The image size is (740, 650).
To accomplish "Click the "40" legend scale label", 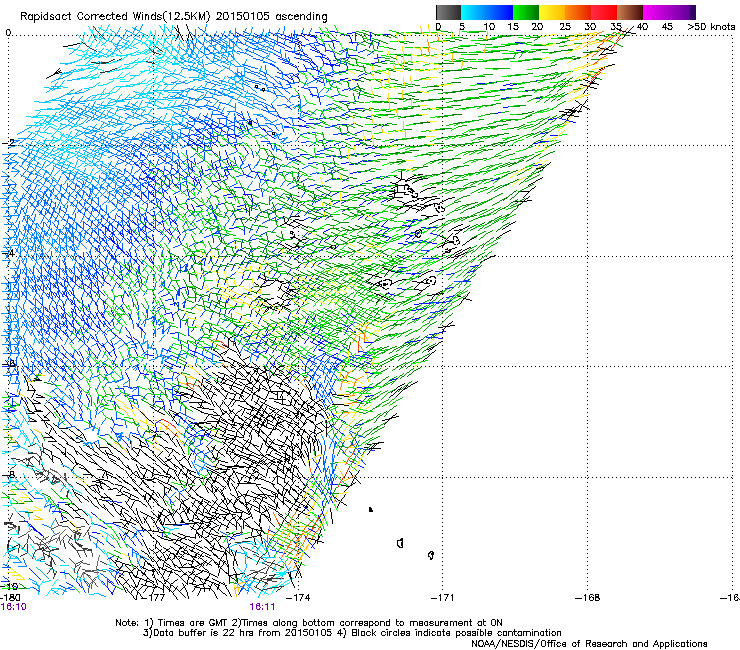I will [642, 27].
